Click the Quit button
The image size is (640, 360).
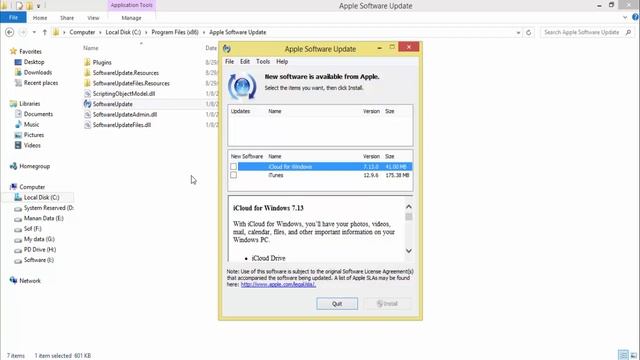[x=337, y=304]
